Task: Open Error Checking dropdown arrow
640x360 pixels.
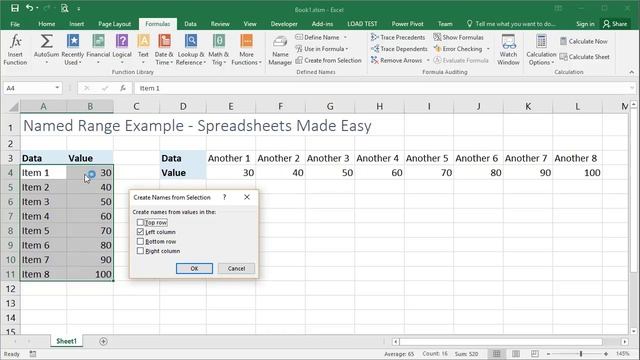Action: [488, 49]
